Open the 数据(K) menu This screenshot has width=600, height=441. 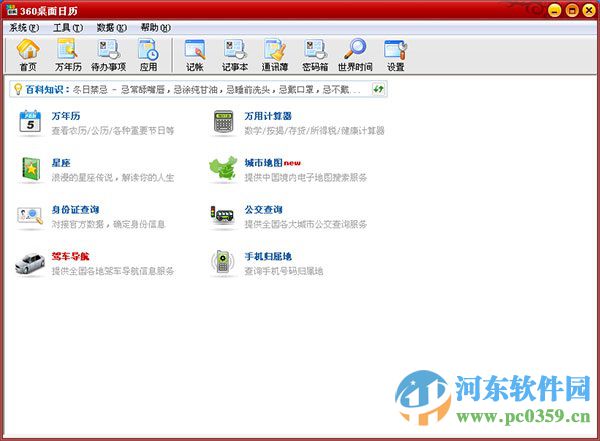coord(111,28)
